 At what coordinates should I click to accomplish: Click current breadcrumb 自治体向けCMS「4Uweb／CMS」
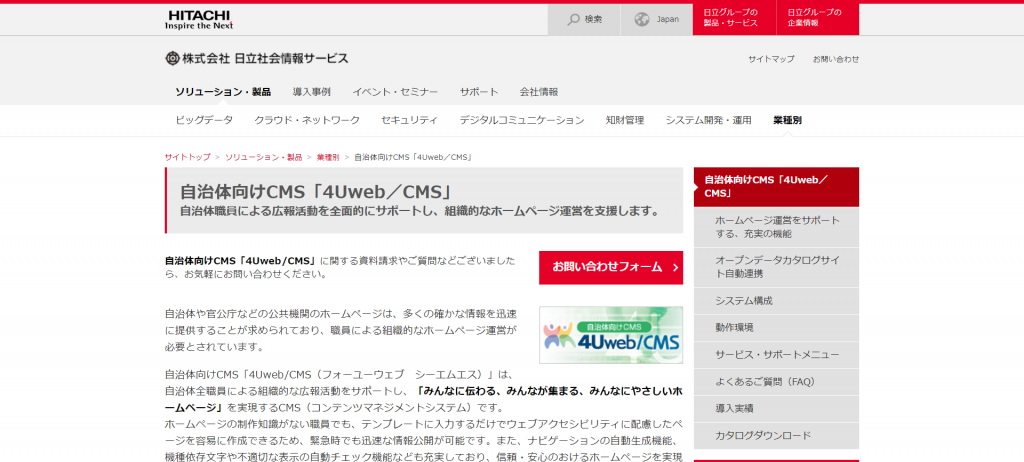coord(413,157)
